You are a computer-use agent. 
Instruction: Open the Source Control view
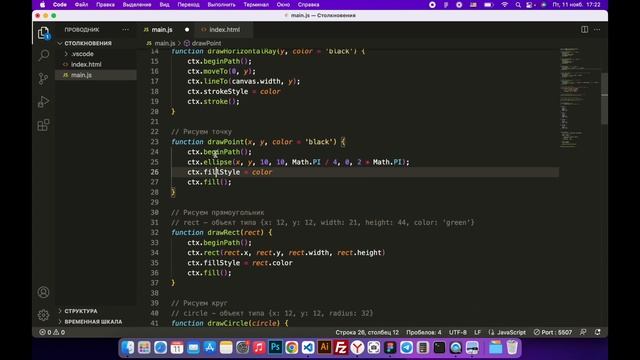pos(43,78)
